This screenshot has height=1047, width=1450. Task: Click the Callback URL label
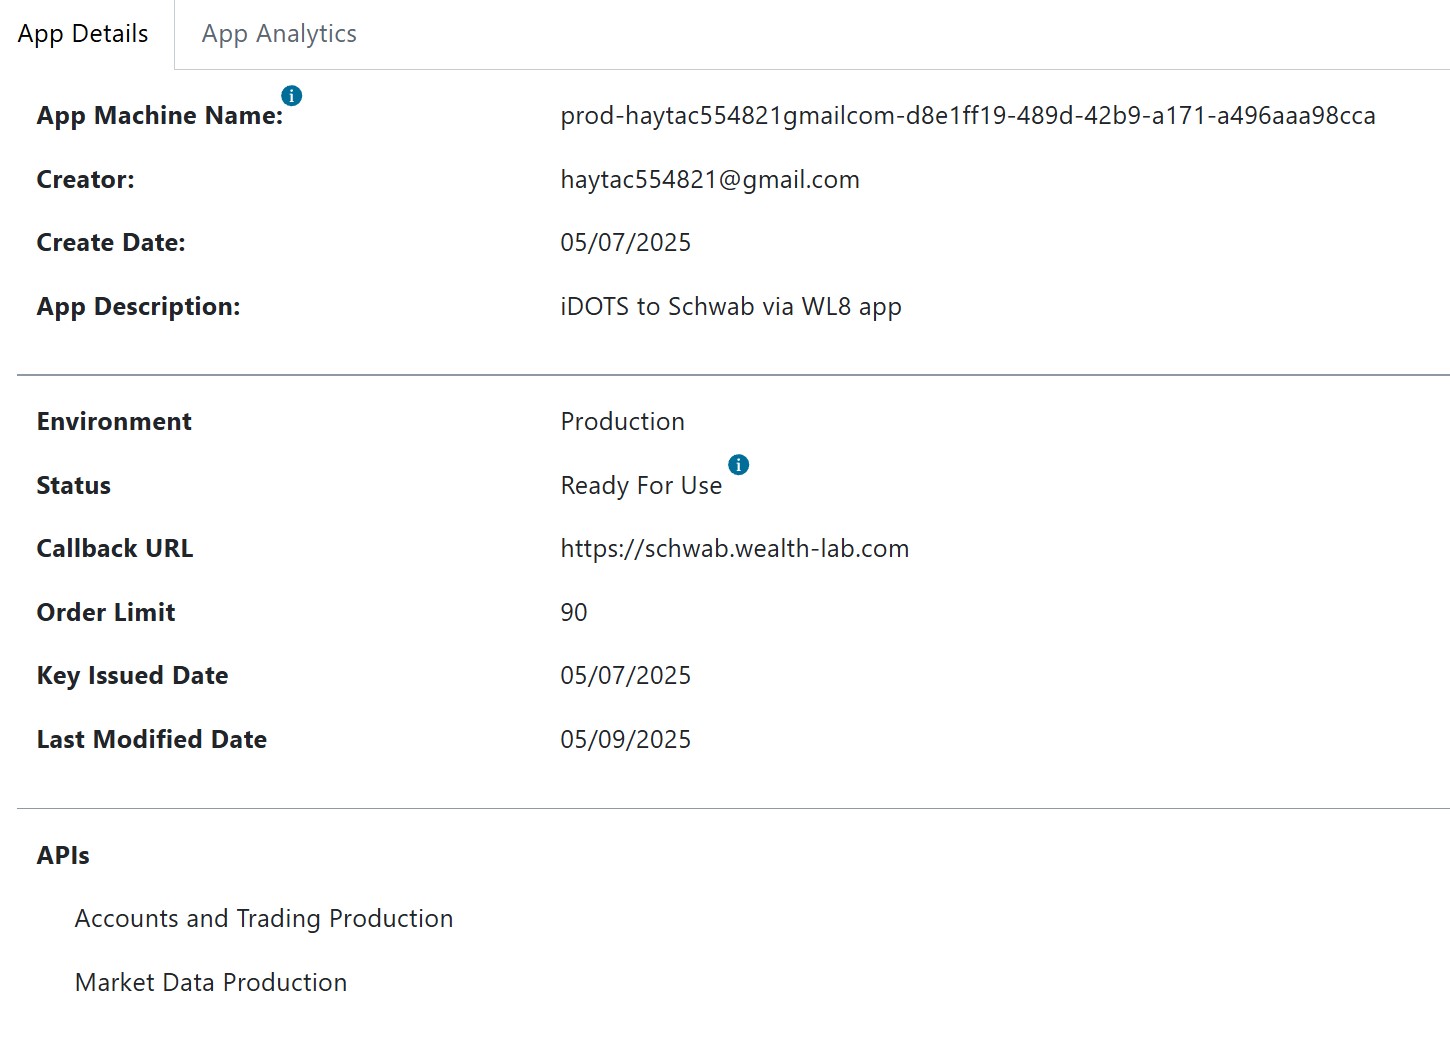pyautogui.click(x=115, y=549)
